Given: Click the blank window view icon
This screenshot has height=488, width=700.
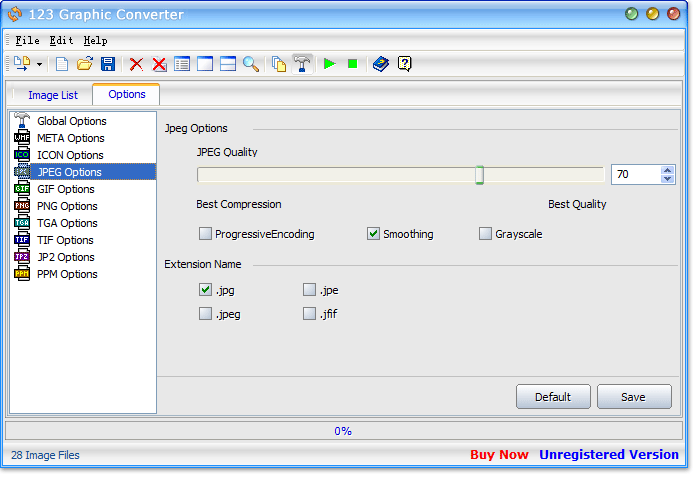Looking at the screenshot, I should pyautogui.click(x=205, y=64).
